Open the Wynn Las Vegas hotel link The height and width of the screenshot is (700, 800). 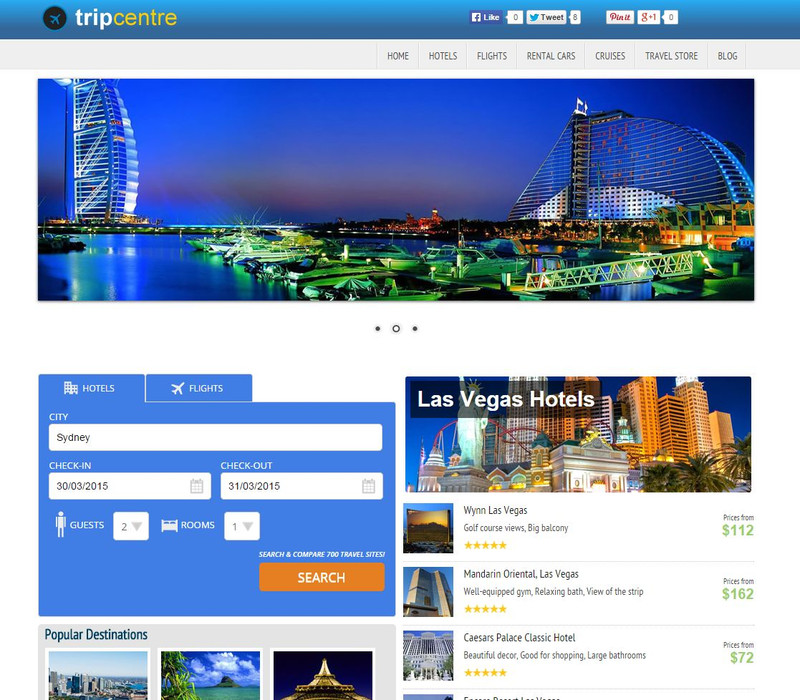coord(495,510)
